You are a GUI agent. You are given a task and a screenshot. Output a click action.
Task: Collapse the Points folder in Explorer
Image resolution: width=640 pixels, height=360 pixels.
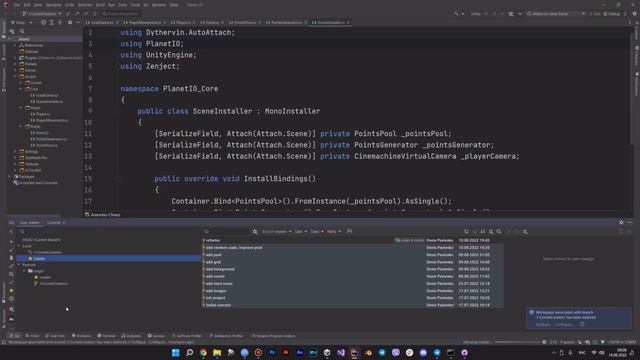(21, 127)
